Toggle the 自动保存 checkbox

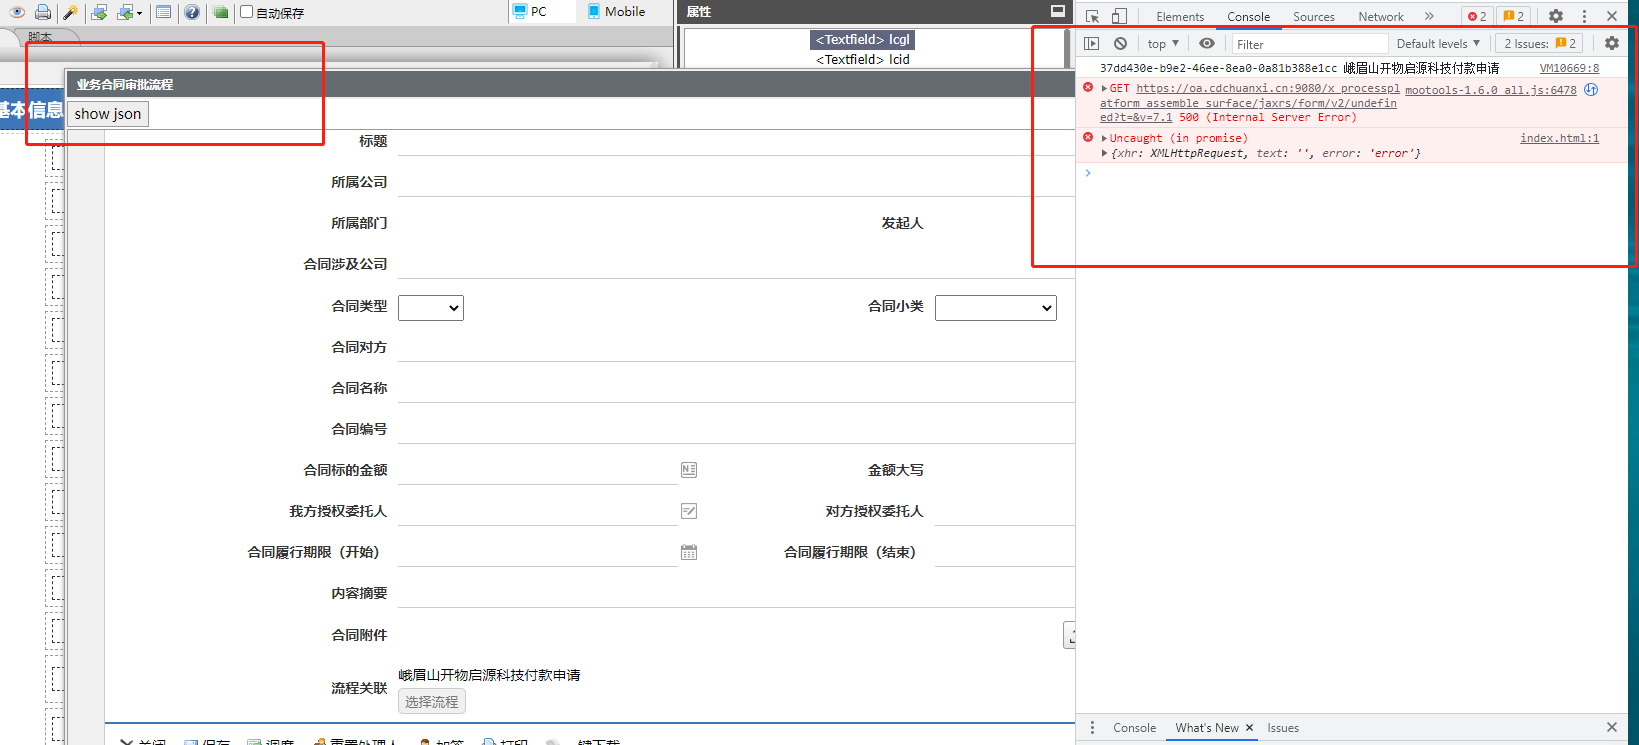pos(246,12)
